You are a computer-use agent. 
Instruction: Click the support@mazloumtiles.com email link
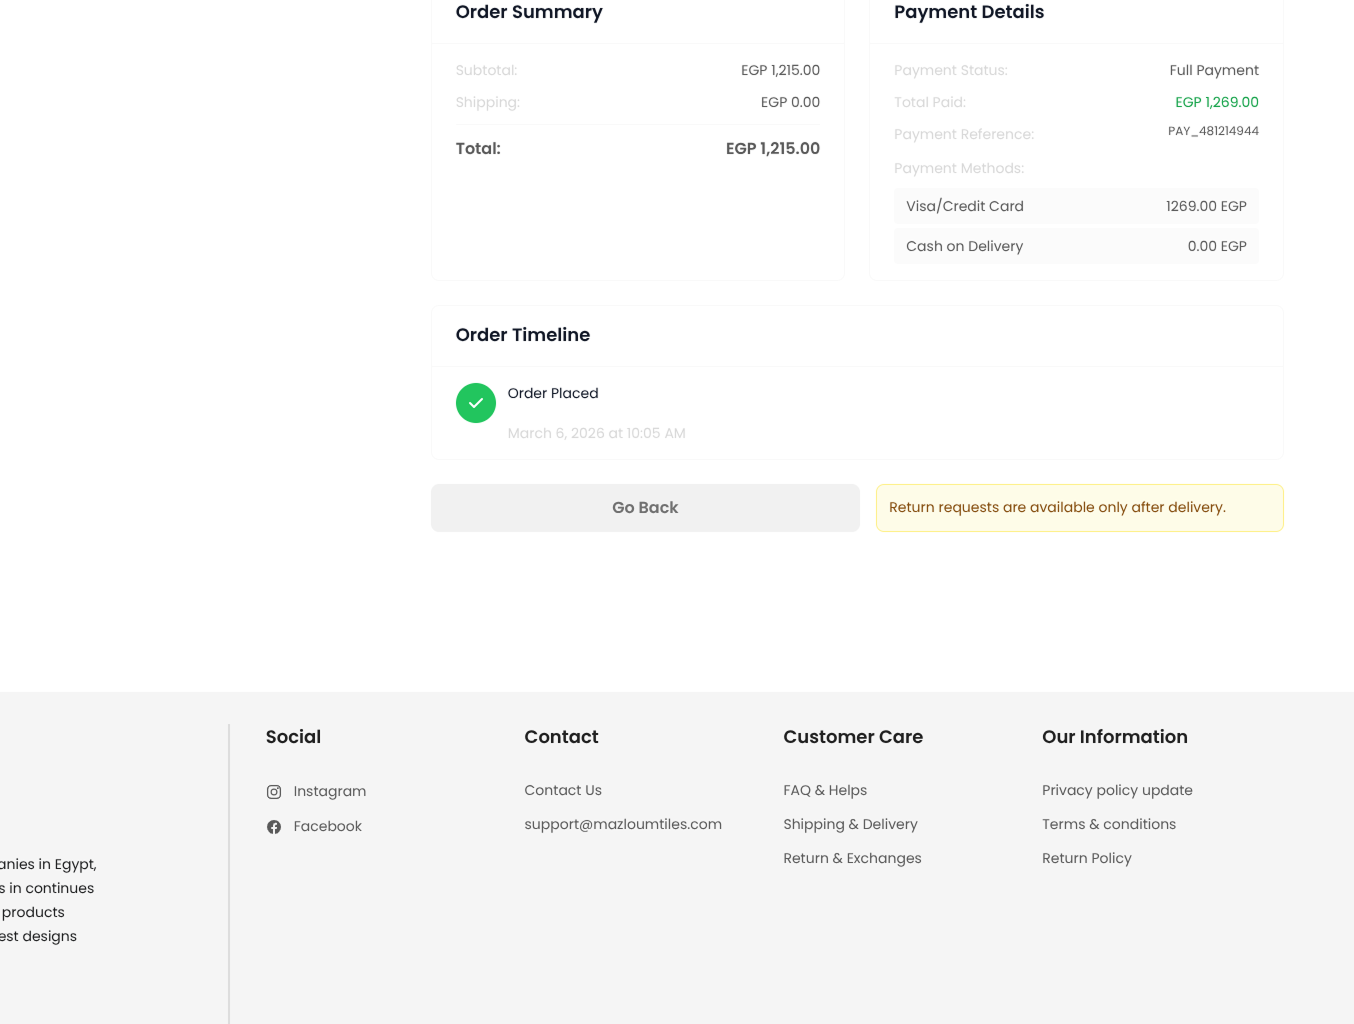pyautogui.click(x=623, y=824)
